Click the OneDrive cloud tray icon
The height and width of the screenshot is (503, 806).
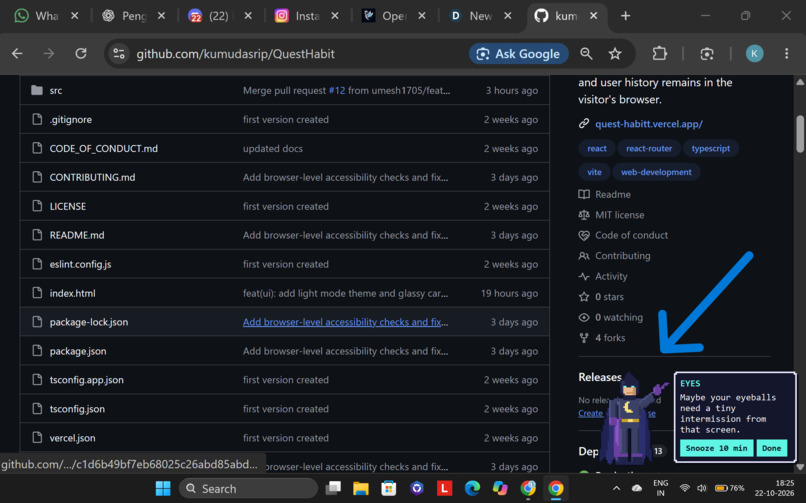(636, 488)
